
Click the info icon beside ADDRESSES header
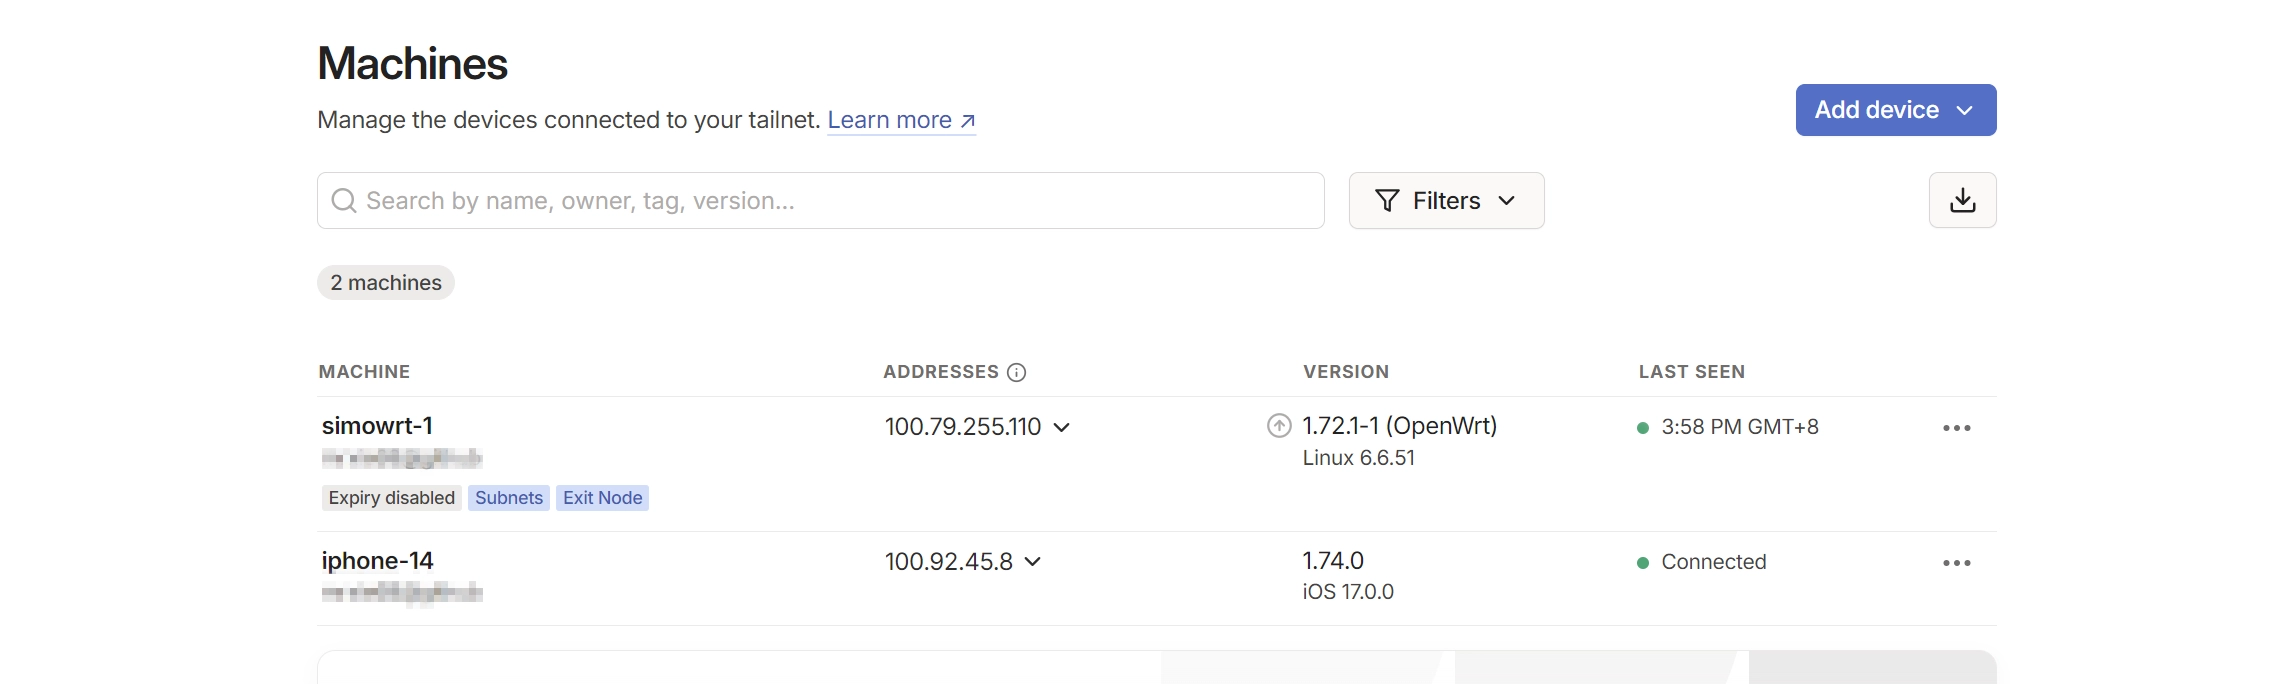[x=1016, y=372]
